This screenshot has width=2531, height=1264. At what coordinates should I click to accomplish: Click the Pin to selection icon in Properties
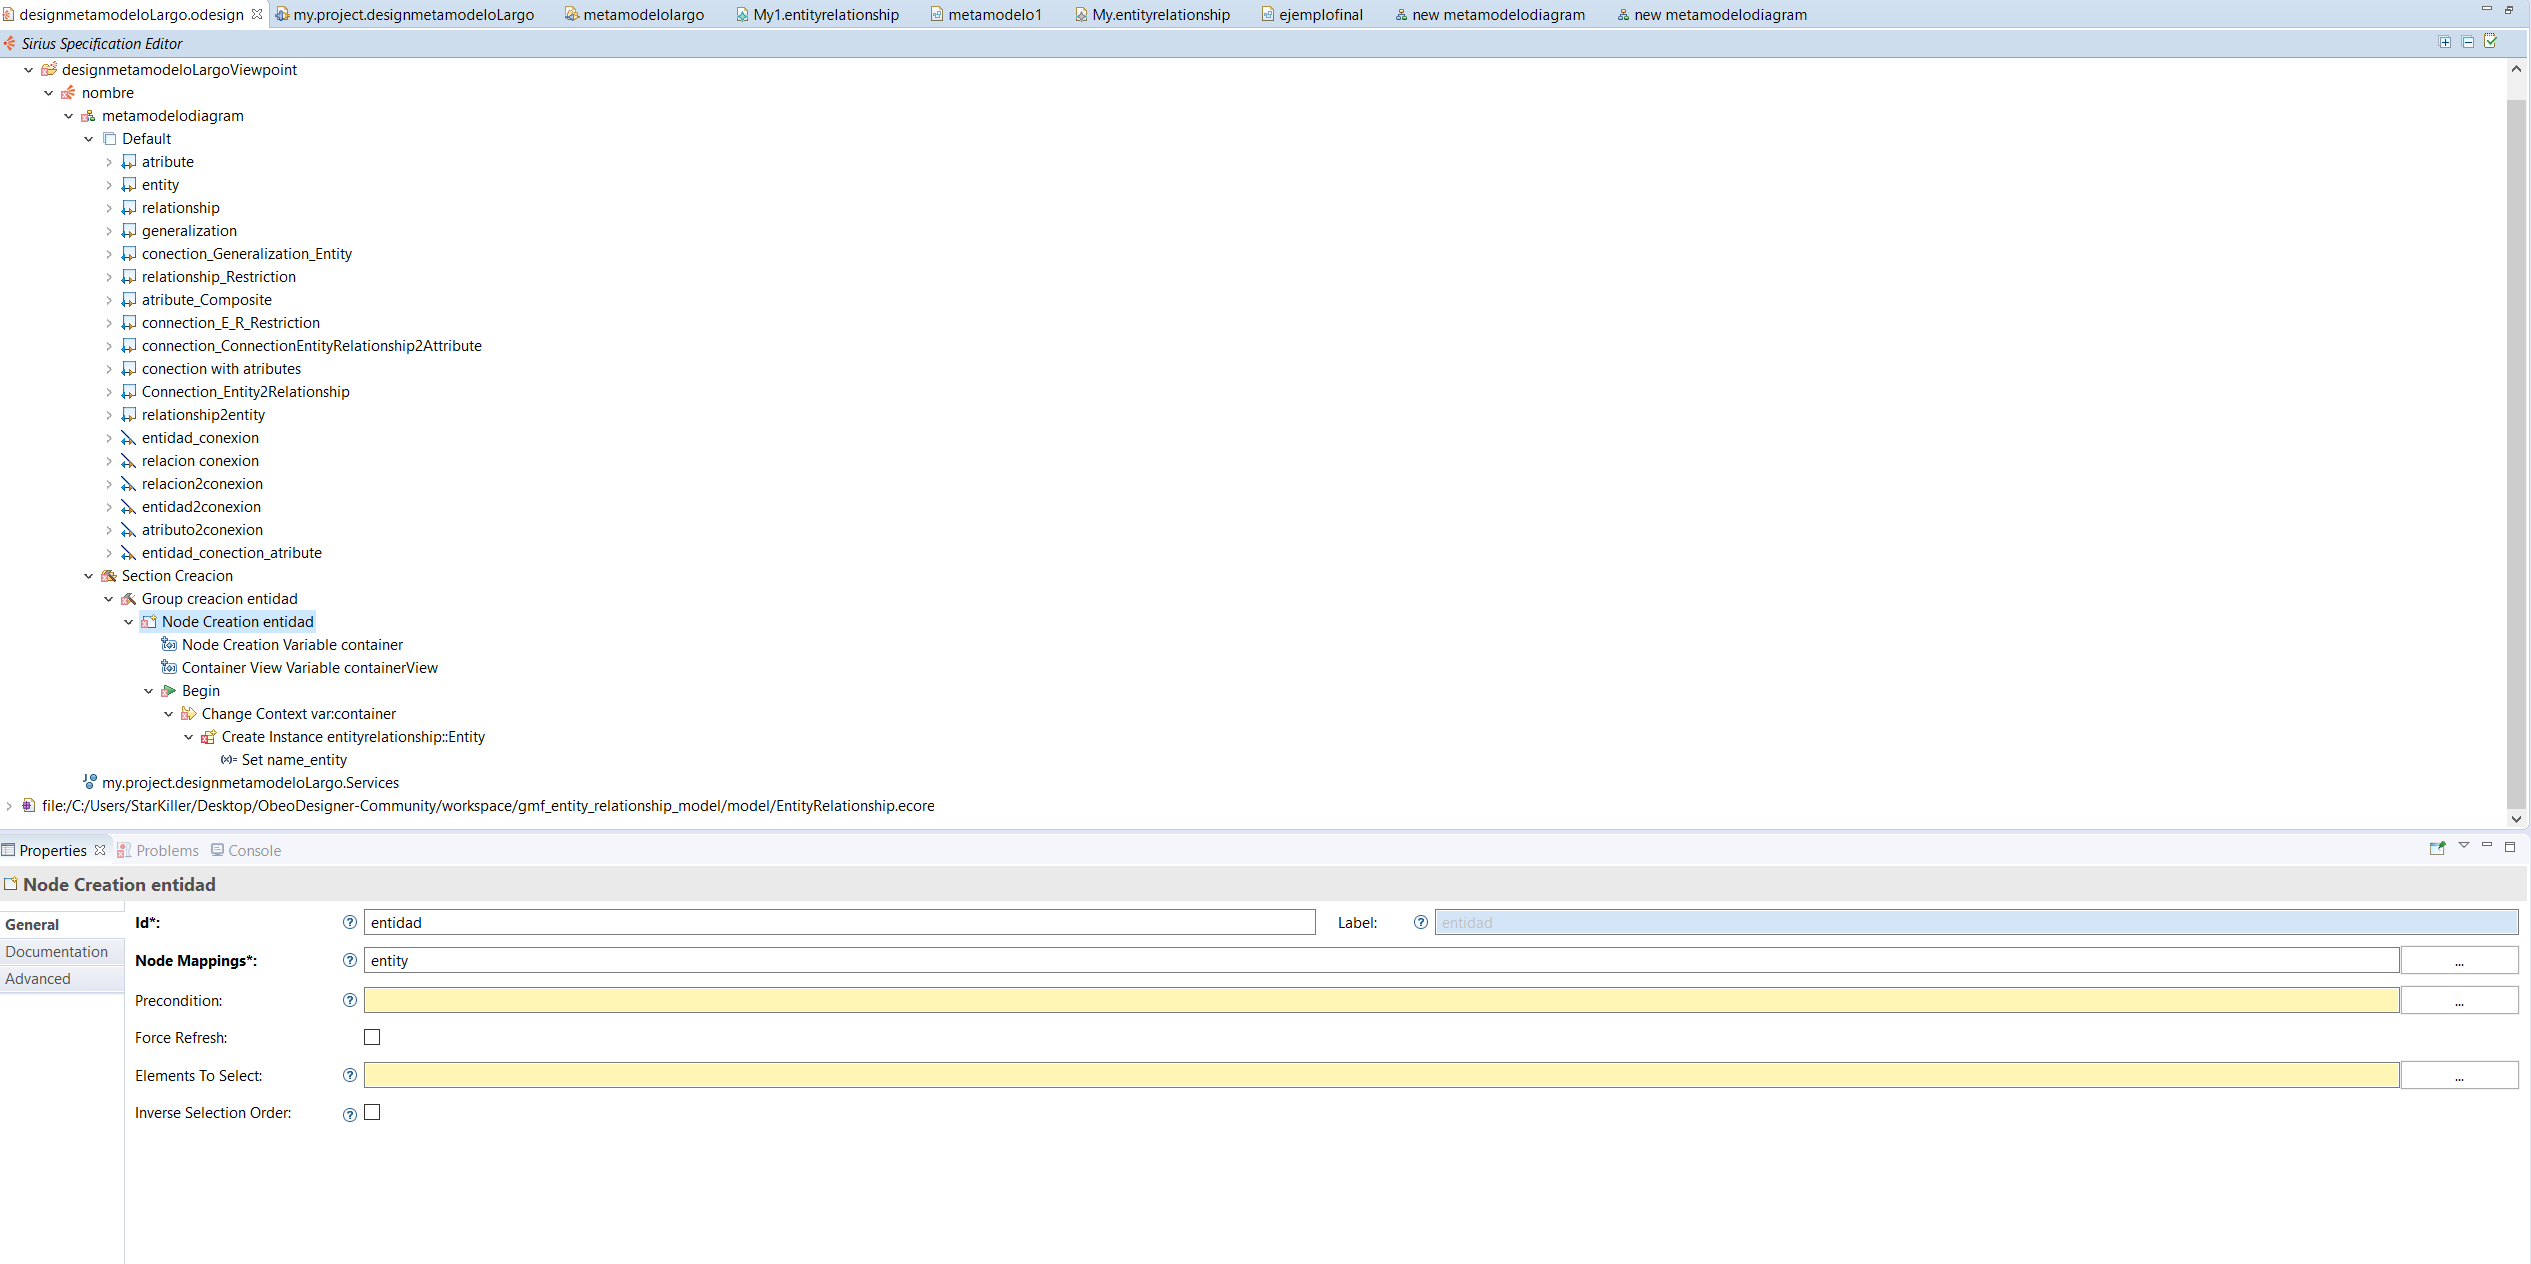pos(2437,848)
